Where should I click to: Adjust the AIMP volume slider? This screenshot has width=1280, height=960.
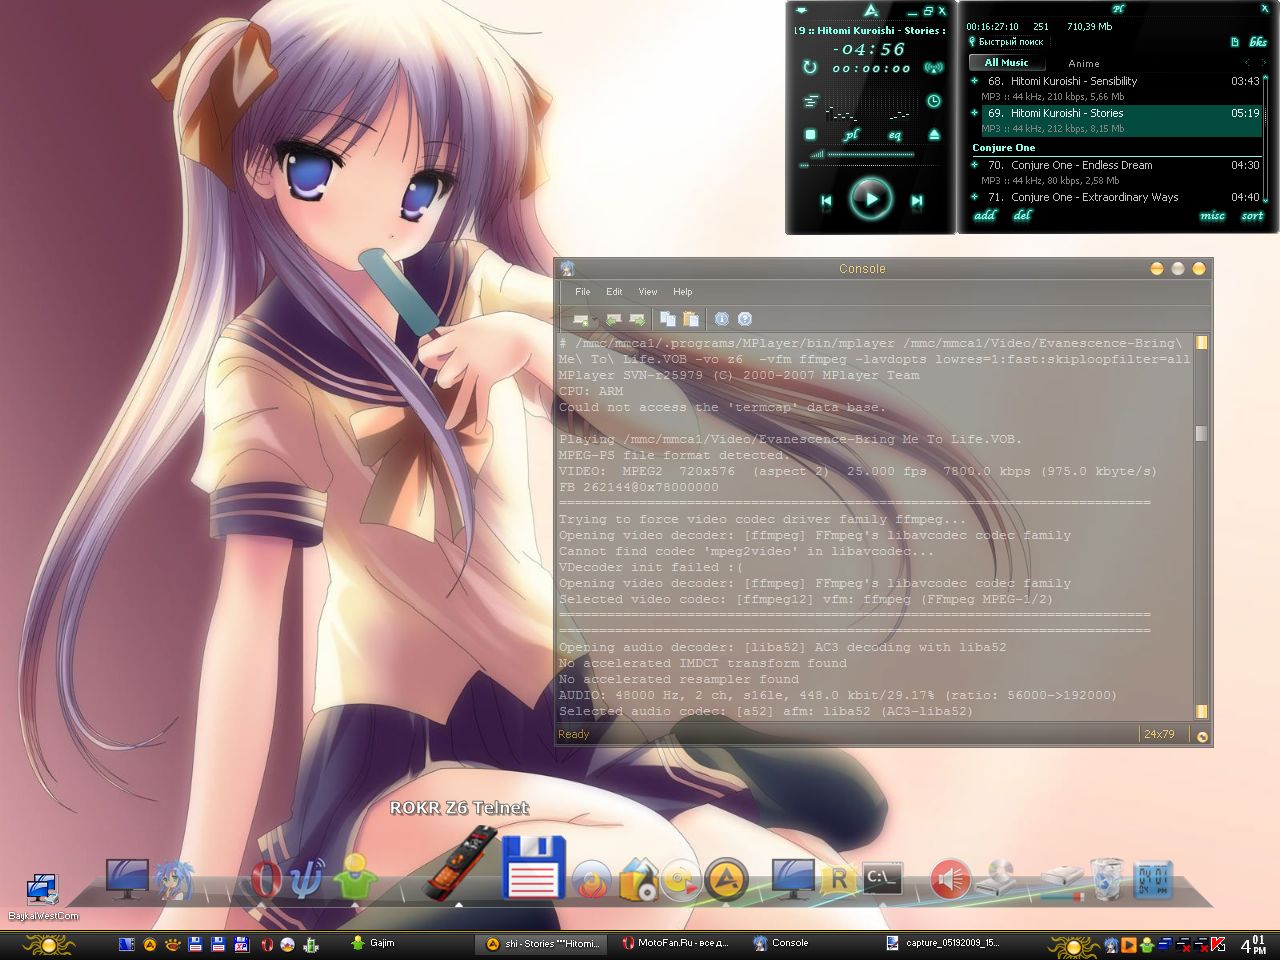(x=870, y=154)
